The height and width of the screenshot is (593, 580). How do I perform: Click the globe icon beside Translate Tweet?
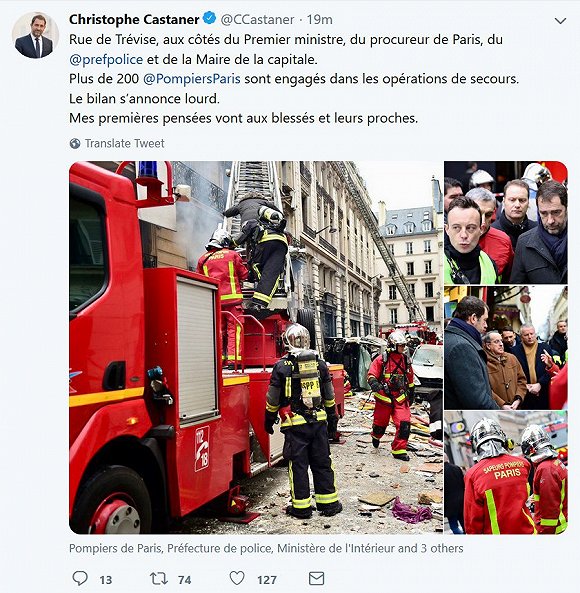[x=75, y=144]
